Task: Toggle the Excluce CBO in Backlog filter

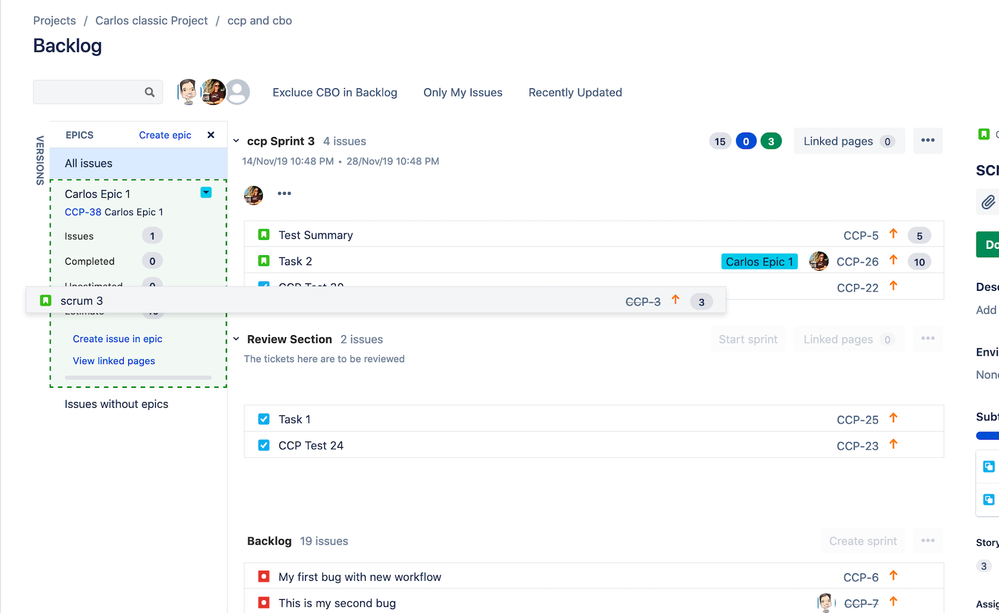Action: pos(334,92)
